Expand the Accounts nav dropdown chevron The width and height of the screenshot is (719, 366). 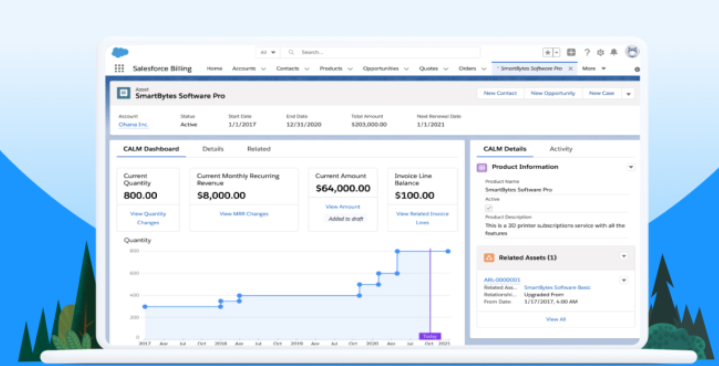(263, 69)
